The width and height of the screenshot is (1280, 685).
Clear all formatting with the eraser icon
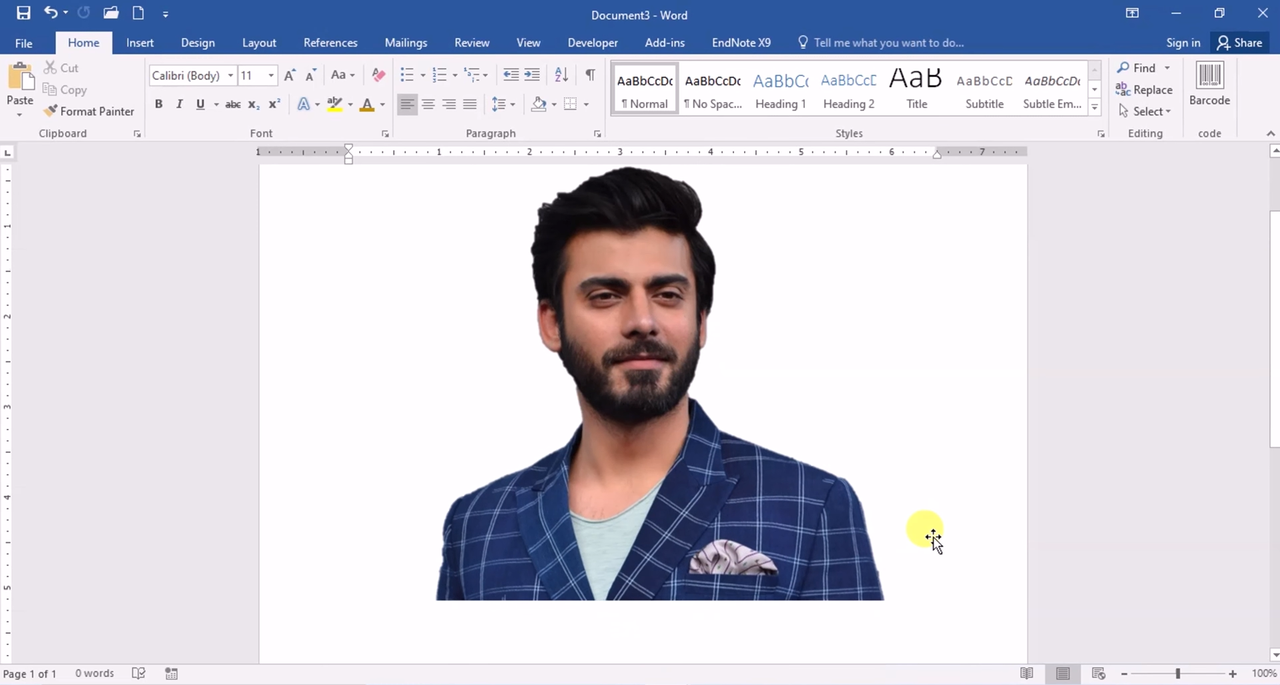tap(378, 75)
